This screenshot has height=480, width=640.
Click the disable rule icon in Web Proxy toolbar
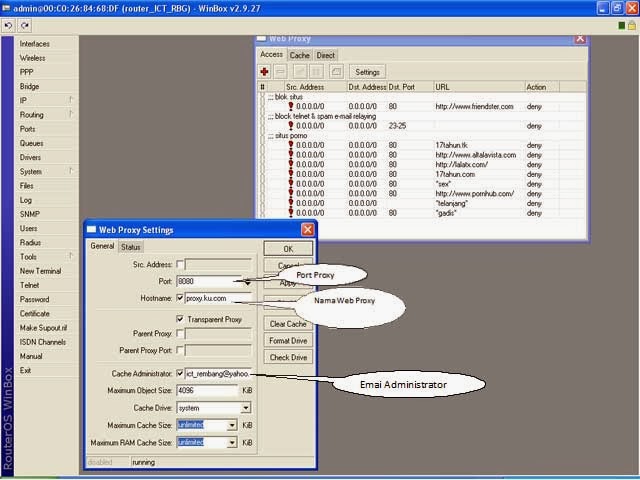pyautogui.click(x=316, y=72)
